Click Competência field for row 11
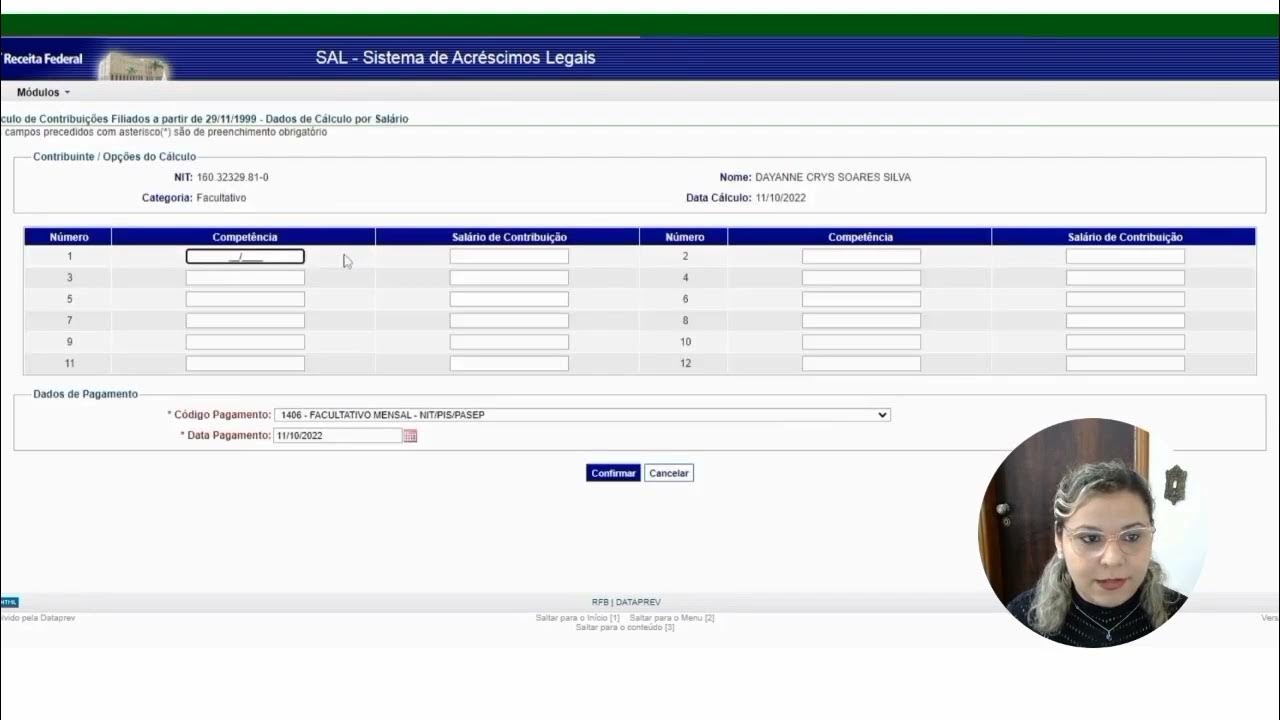 245,364
